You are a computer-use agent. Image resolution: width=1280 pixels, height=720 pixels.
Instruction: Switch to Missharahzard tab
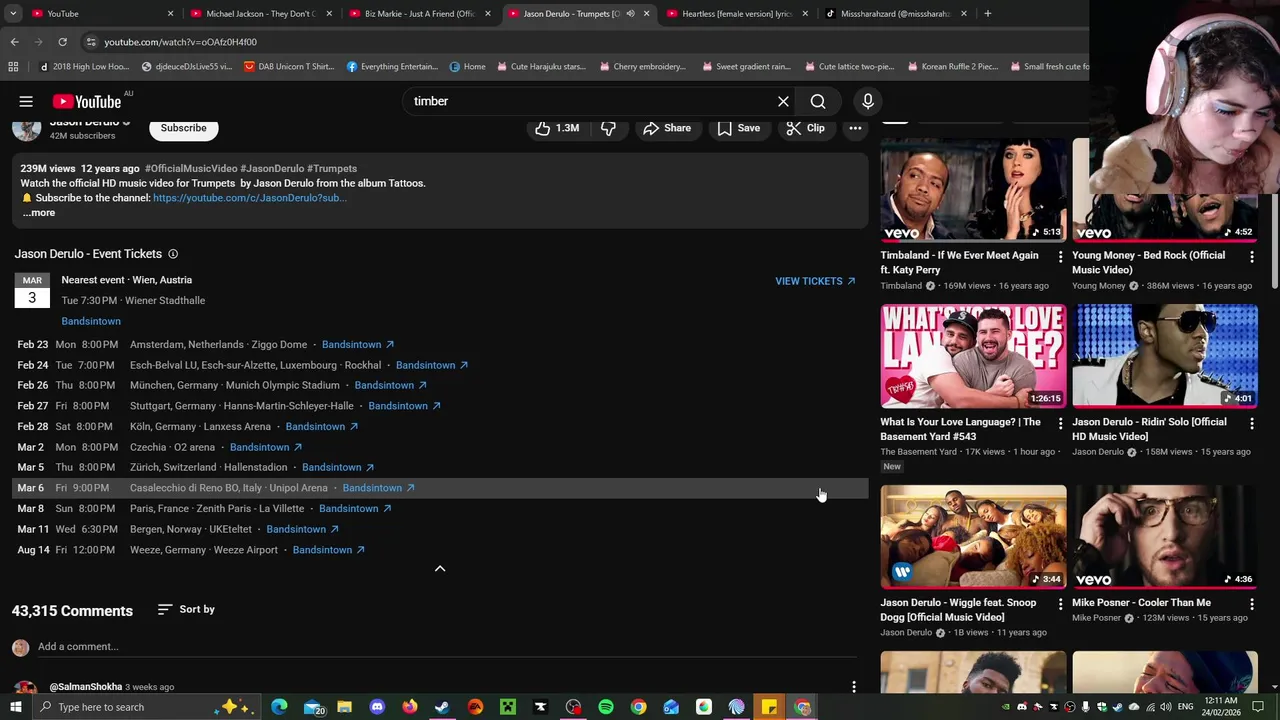pyautogui.click(x=894, y=14)
